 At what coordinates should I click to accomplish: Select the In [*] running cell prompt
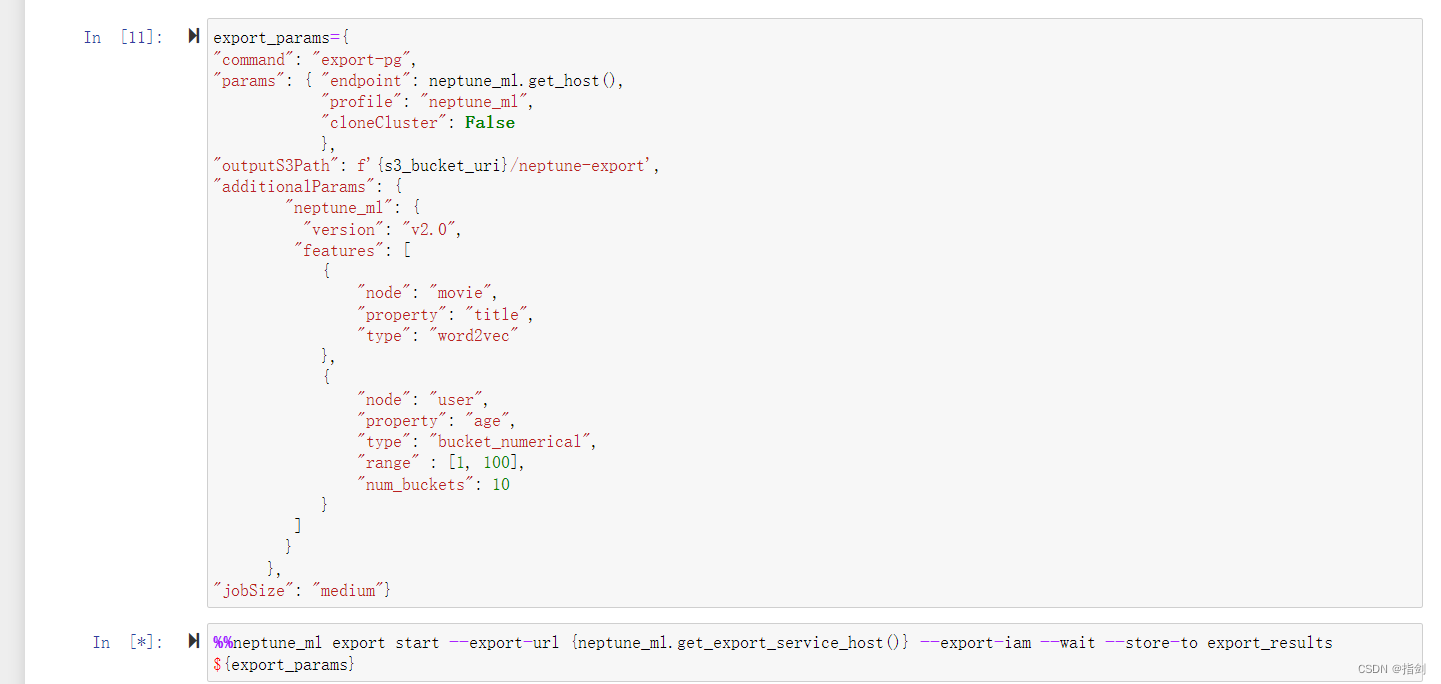click(128, 642)
